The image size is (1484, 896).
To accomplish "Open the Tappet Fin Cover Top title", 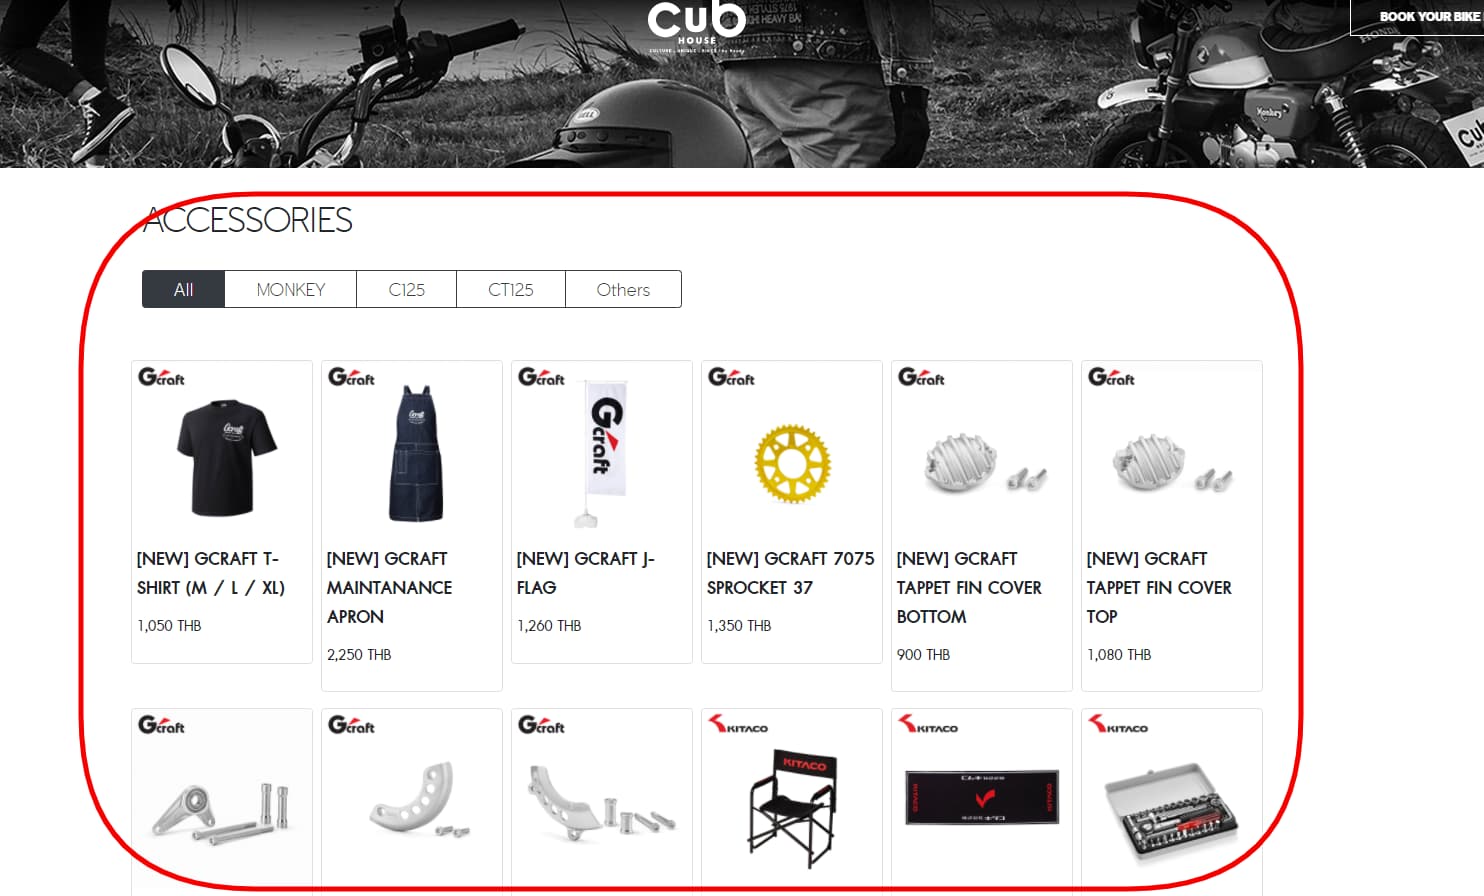I will [1159, 587].
